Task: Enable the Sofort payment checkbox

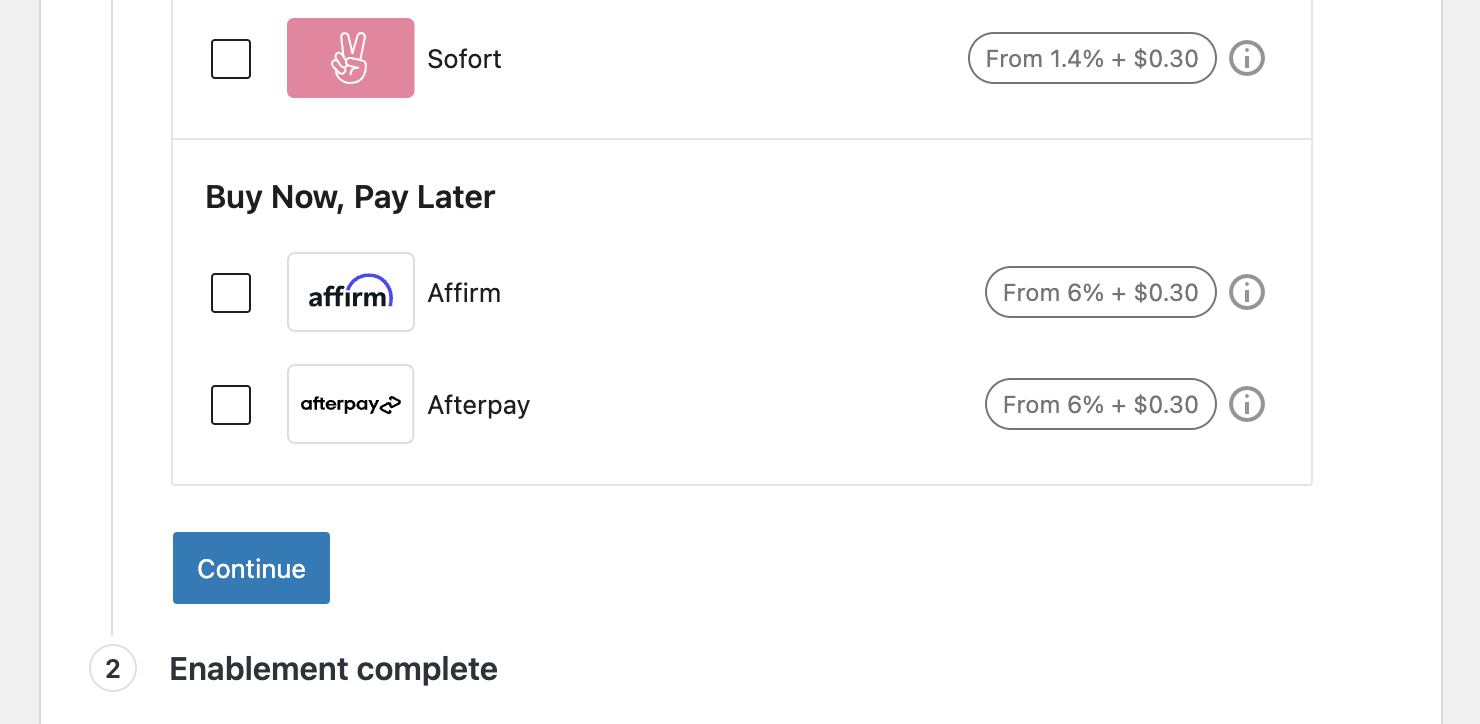Action: [x=231, y=59]
